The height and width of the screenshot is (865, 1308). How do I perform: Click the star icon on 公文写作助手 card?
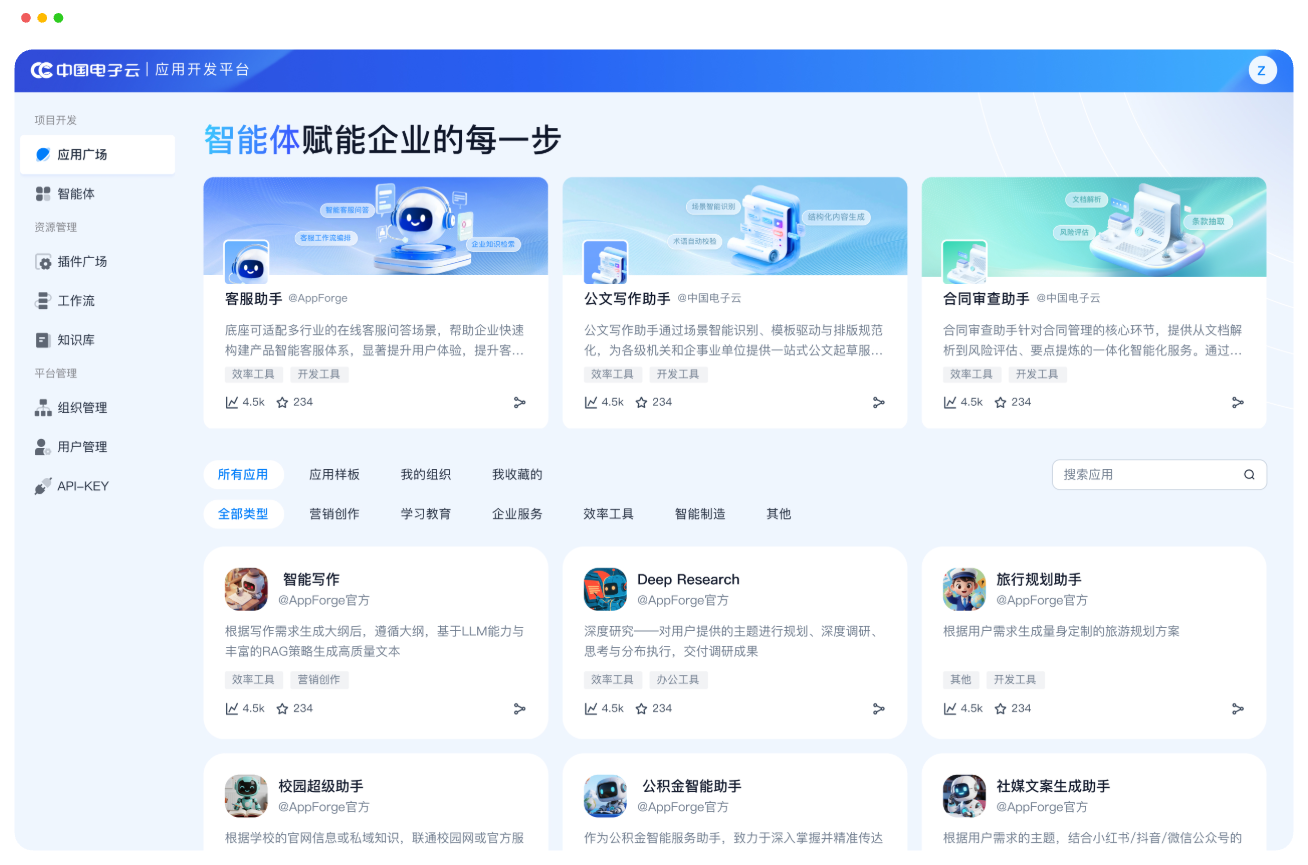[x=641, y=402]
